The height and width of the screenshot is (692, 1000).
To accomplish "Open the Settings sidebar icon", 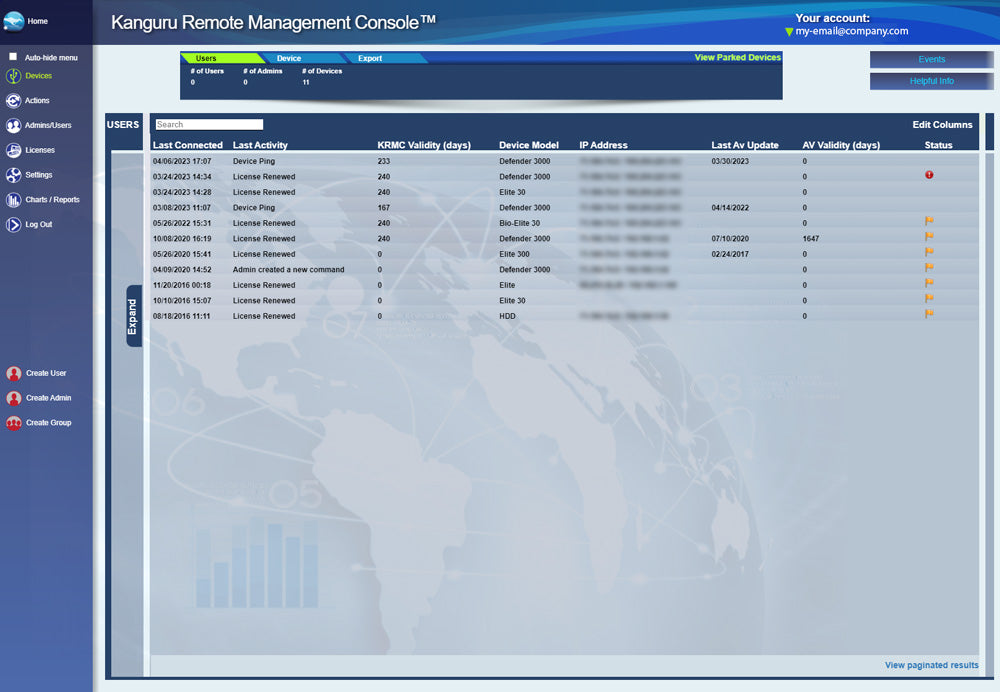I will [13, 175].
